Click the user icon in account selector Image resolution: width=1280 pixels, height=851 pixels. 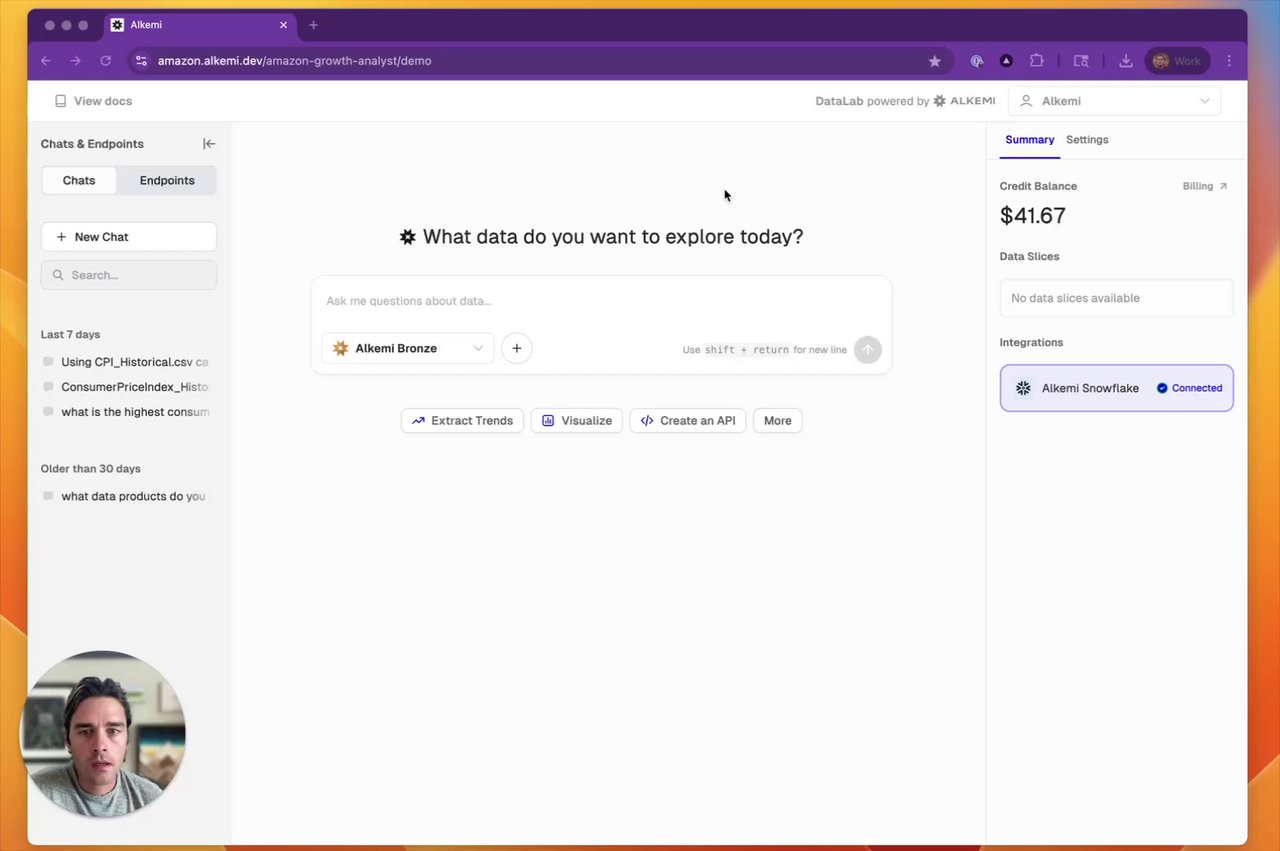point(1026,101)
